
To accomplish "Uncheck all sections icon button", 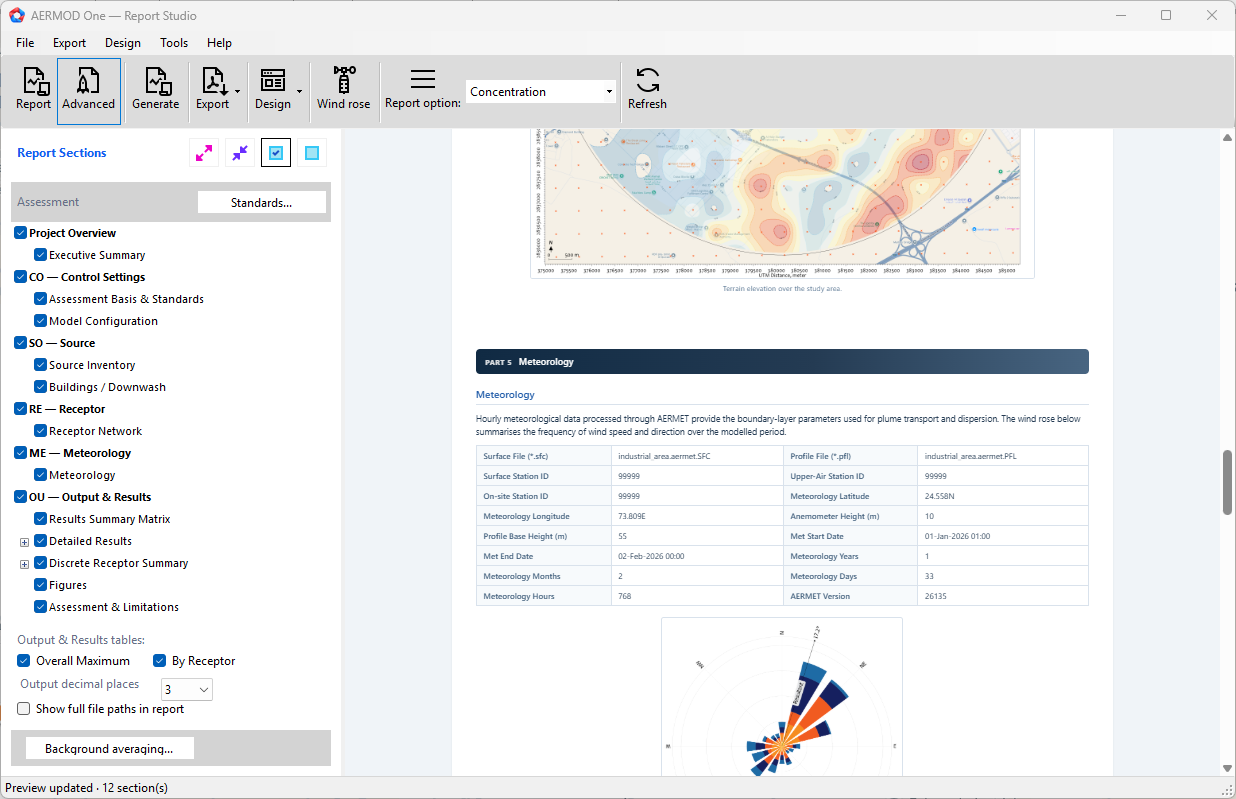I will click(312, 153).
